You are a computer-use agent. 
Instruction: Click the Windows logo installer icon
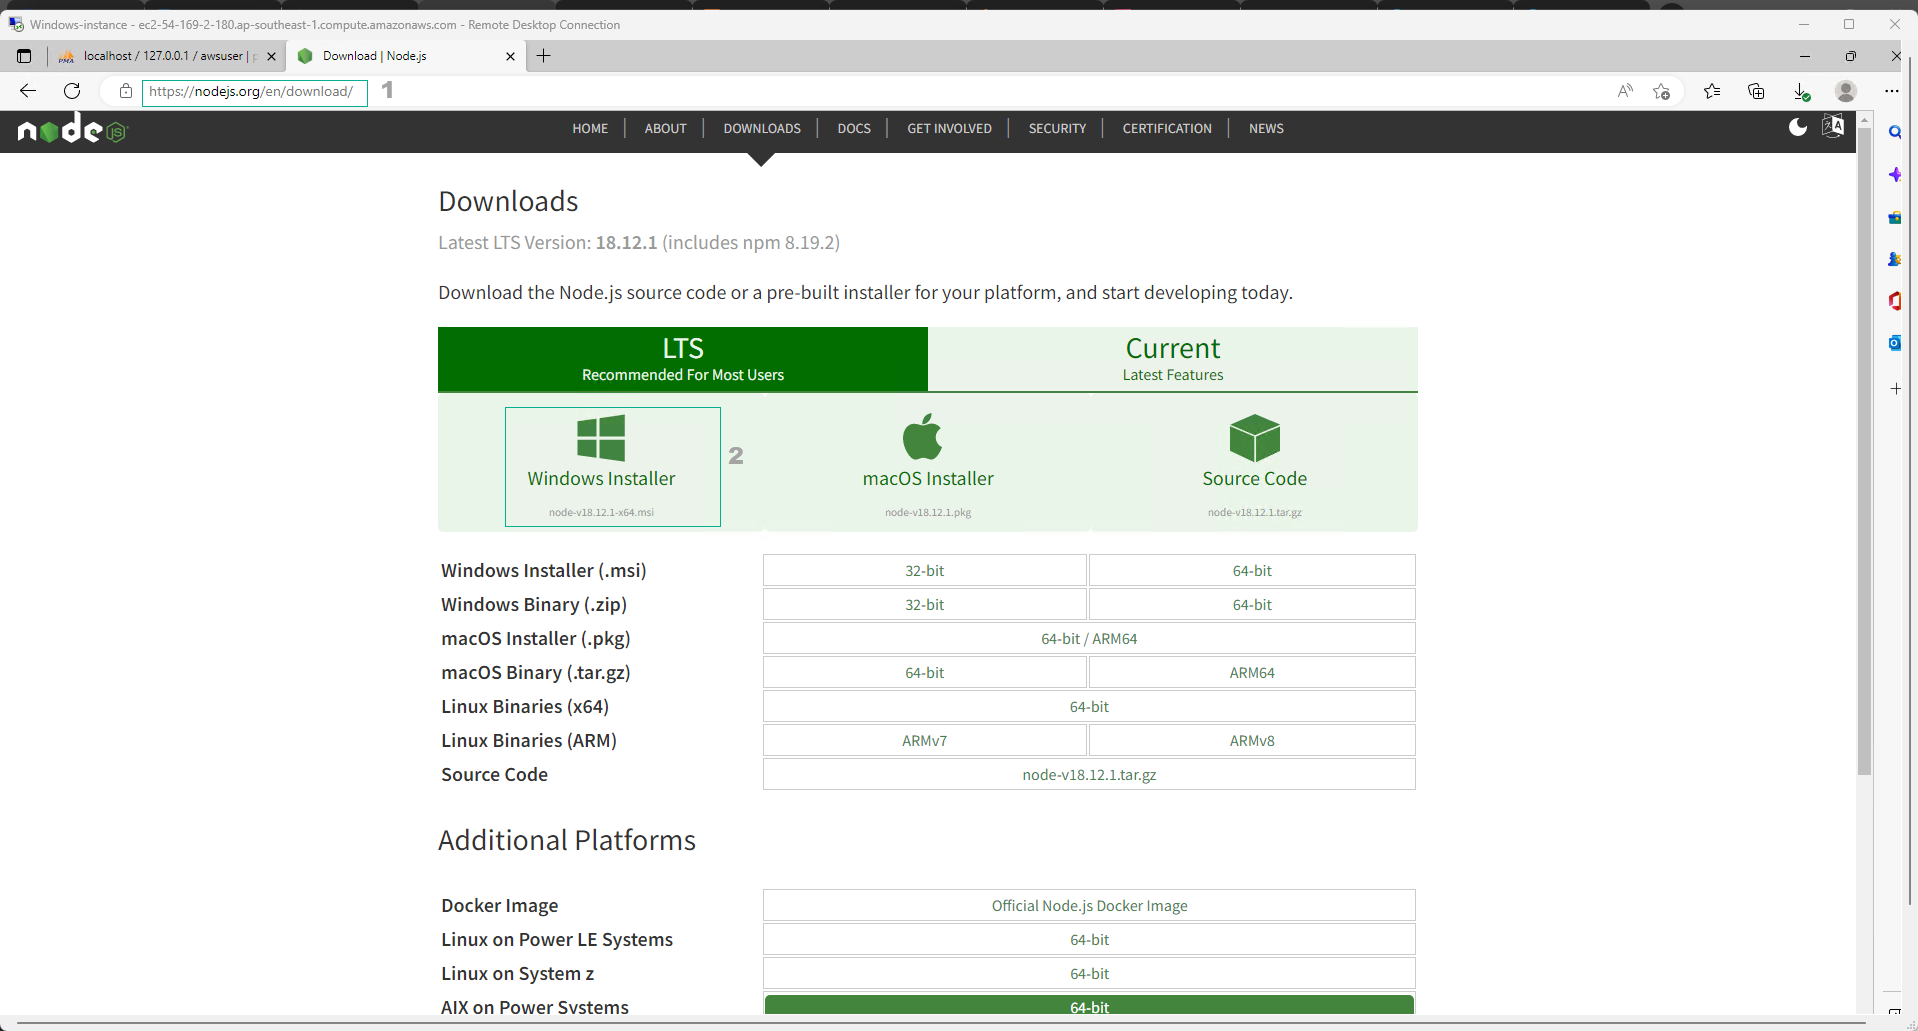tap(601, 438)
